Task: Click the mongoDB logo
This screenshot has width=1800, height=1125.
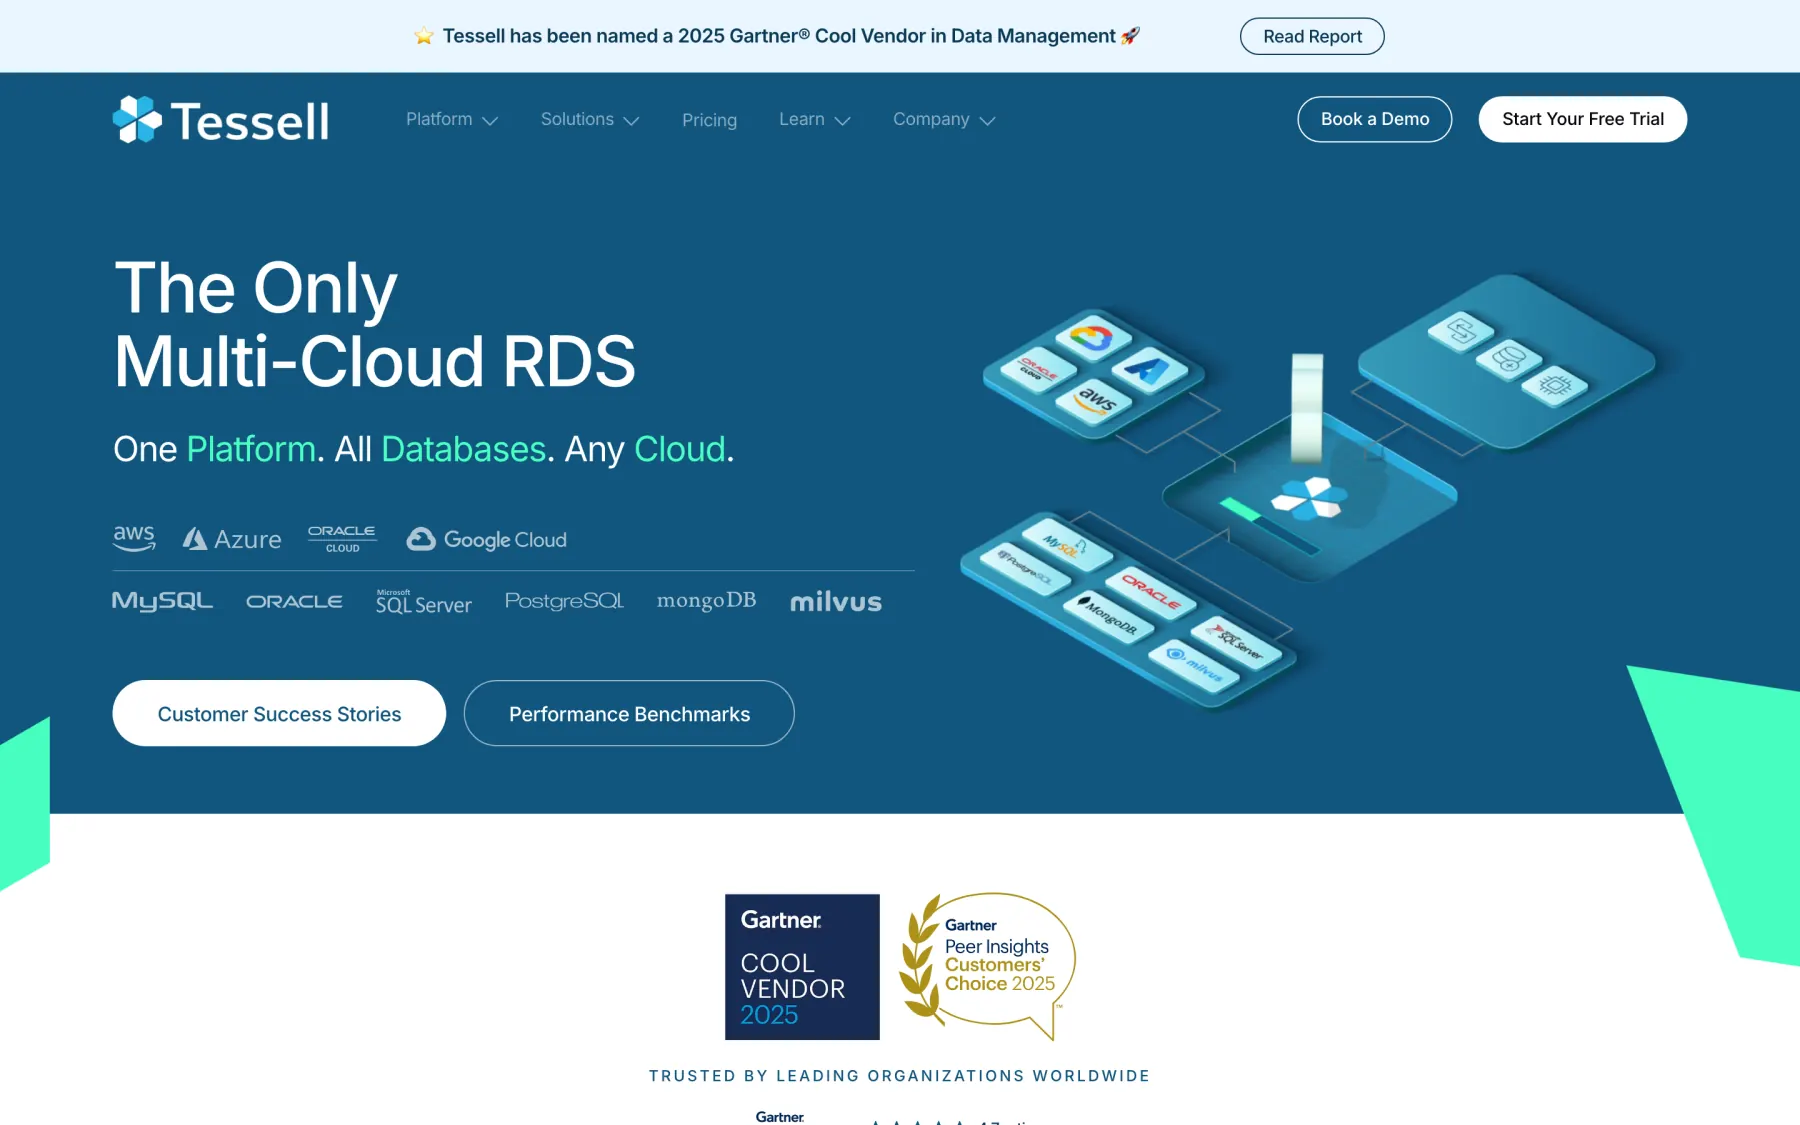Action: pos(706,600)
